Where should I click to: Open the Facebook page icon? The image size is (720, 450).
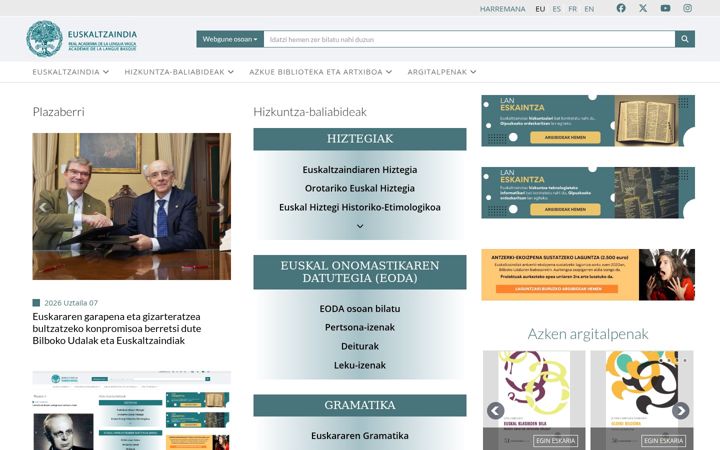[621, 8]
